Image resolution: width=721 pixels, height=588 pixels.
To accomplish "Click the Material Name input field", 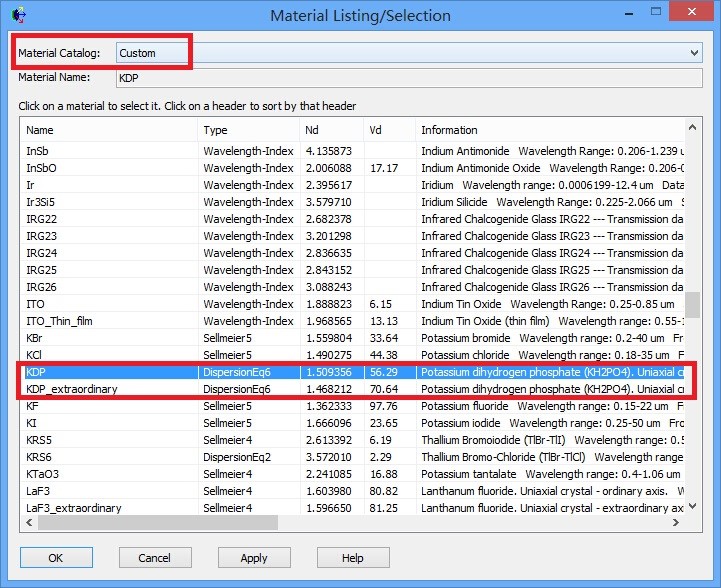I will 409,78.
